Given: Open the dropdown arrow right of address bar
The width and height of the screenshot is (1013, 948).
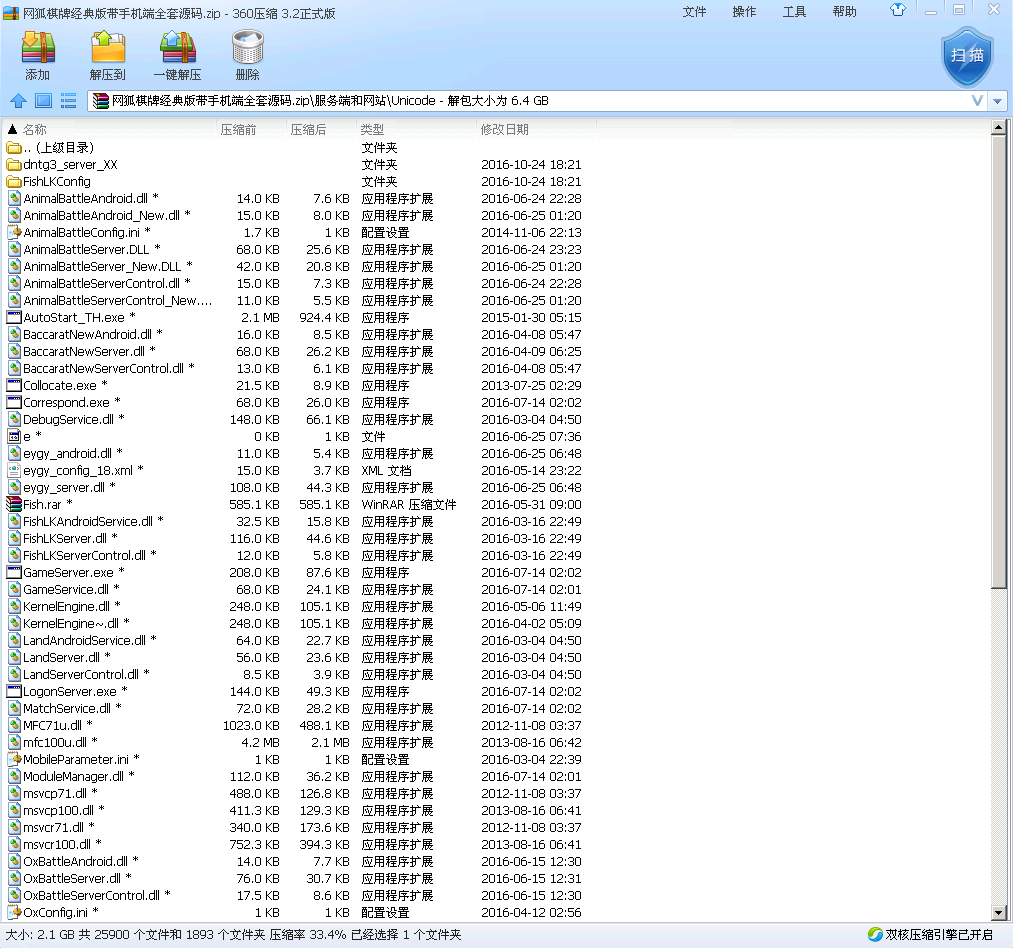Looking at the screenshot, I should (998, 101).
